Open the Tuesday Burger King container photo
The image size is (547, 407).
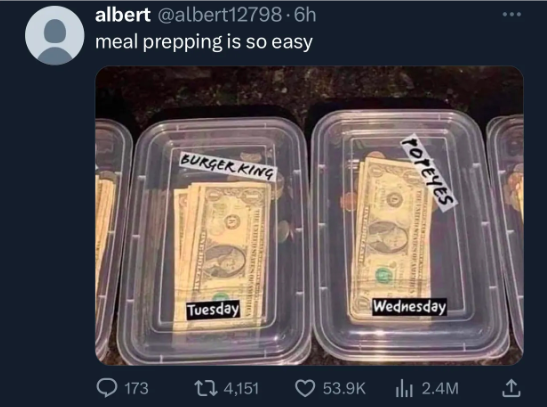(215, 241)
